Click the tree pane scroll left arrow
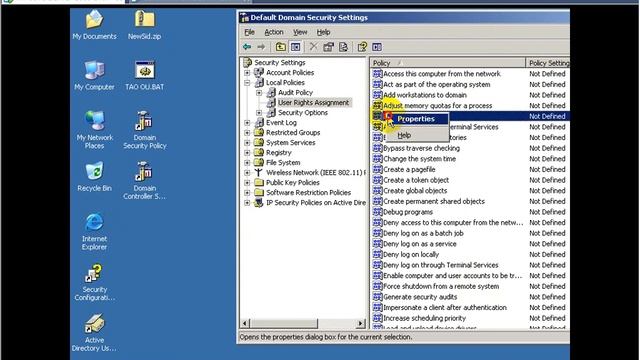Viewport: 640px width, 360px height. [x=245, y=324]
